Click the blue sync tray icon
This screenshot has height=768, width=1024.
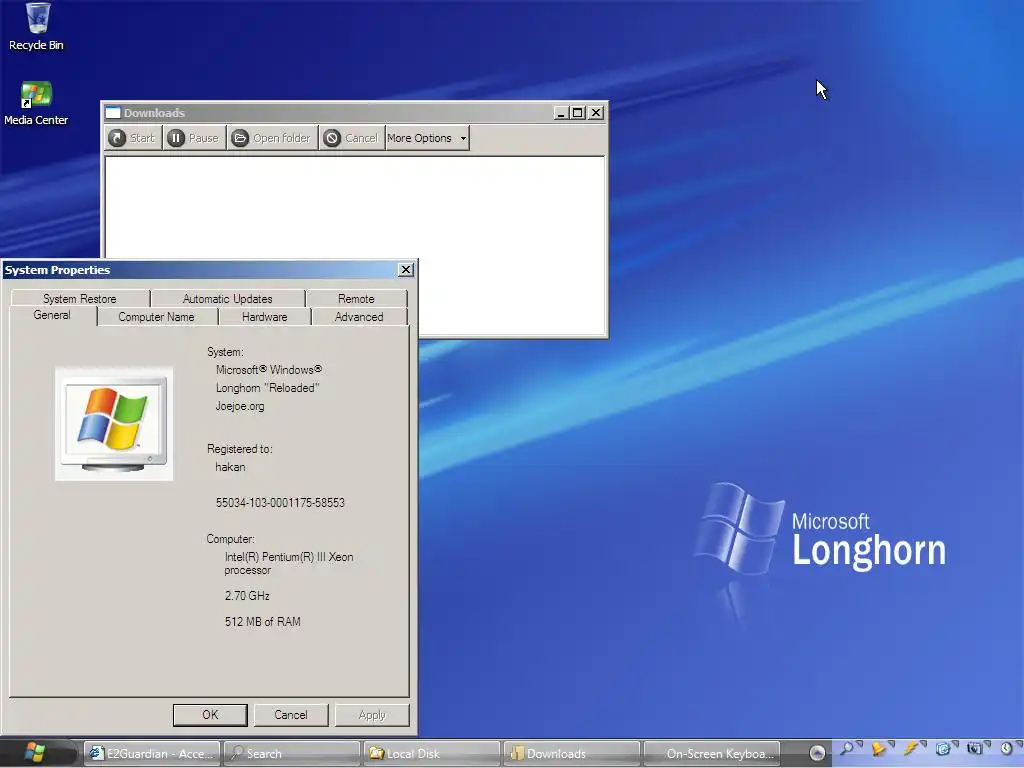pyautogui.click(x=942, y=748)
